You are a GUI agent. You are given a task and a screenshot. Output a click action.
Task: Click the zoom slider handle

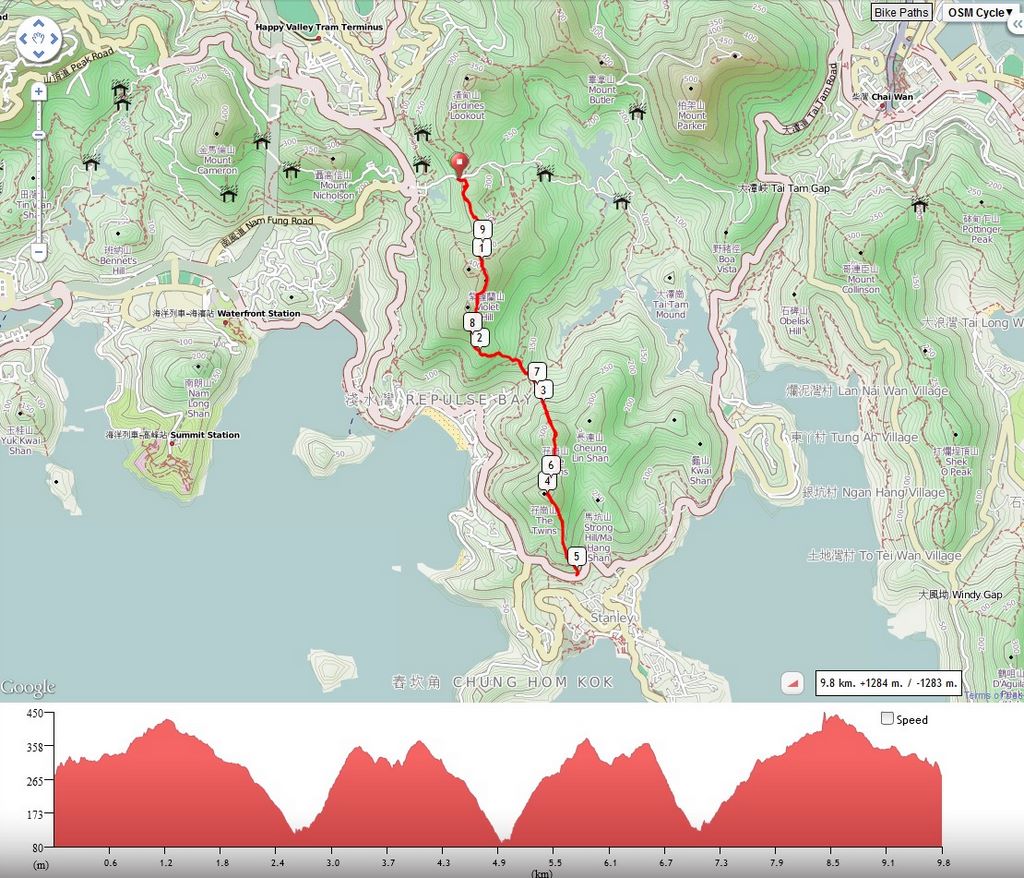tap(39, 135)
